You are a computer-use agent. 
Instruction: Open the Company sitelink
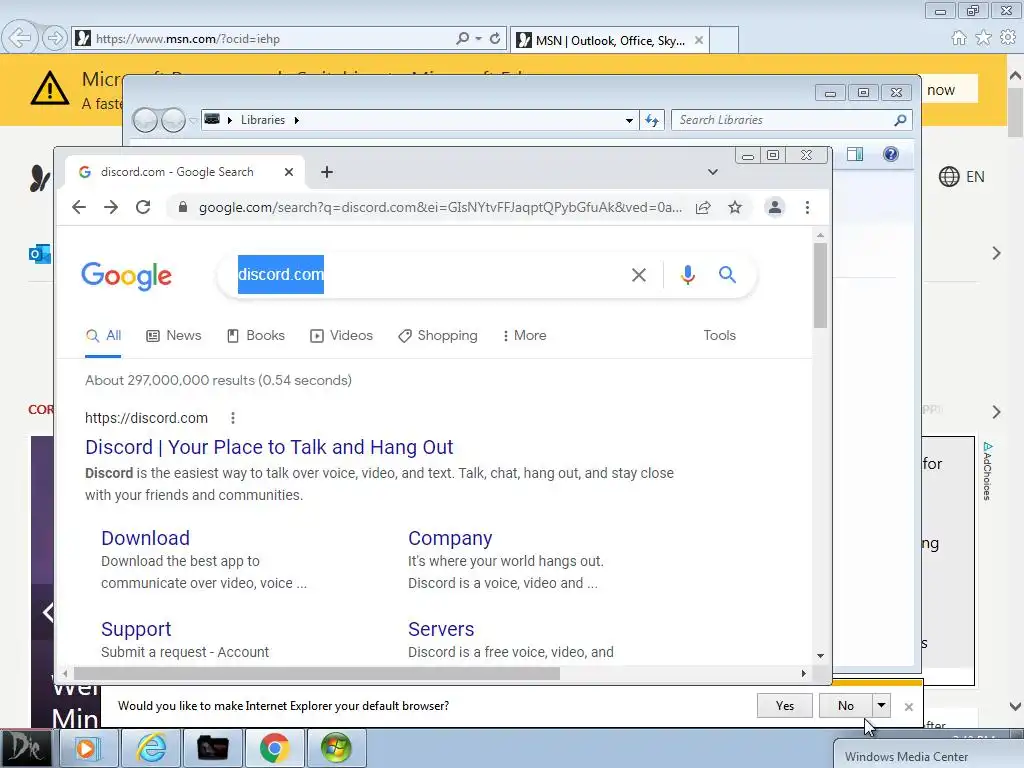[450, 538]
